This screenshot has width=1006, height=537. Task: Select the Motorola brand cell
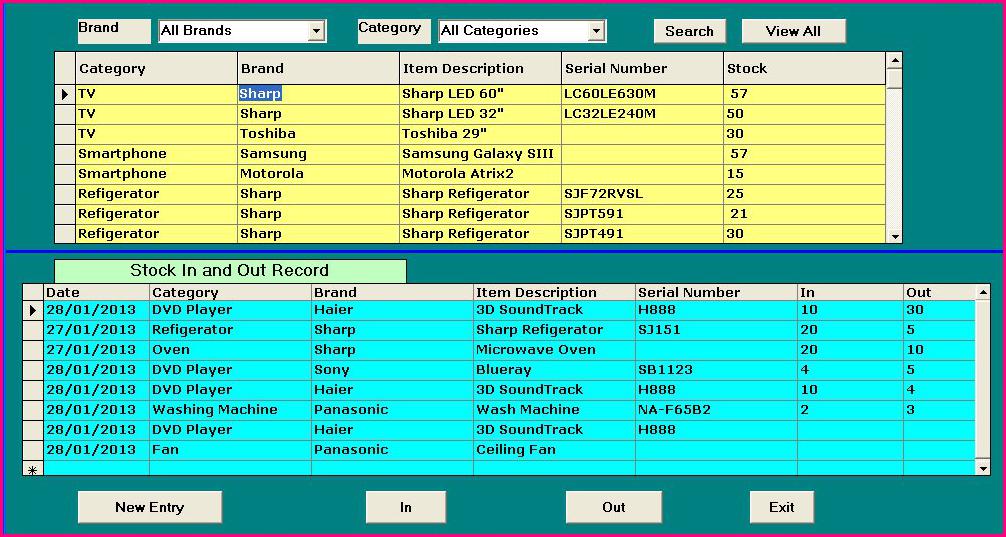(x=318, y=173)
